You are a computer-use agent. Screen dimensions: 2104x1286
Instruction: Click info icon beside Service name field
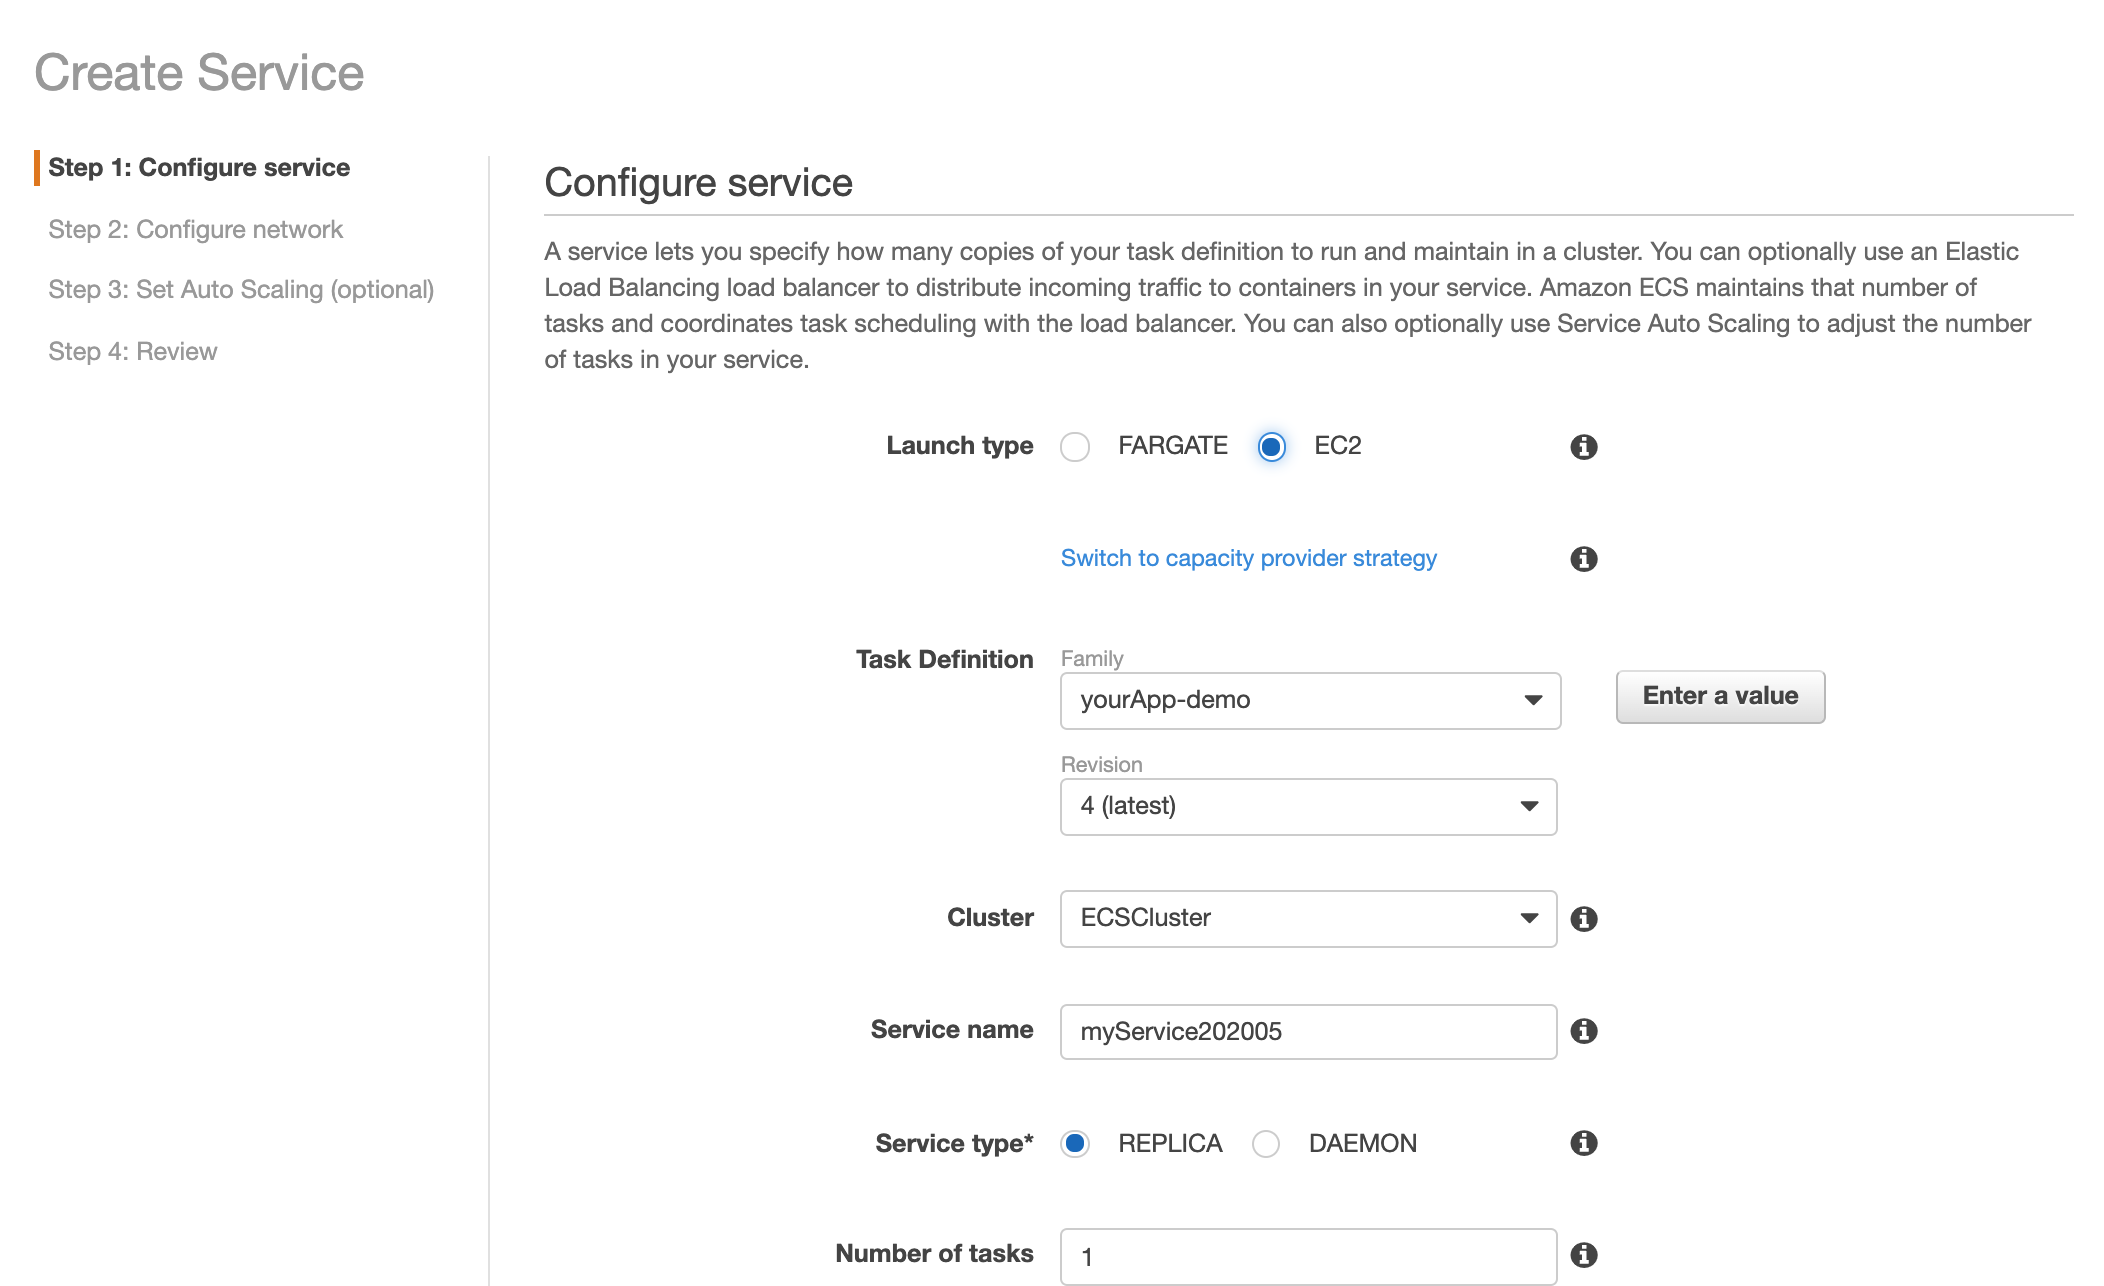click(1583, 1031)
